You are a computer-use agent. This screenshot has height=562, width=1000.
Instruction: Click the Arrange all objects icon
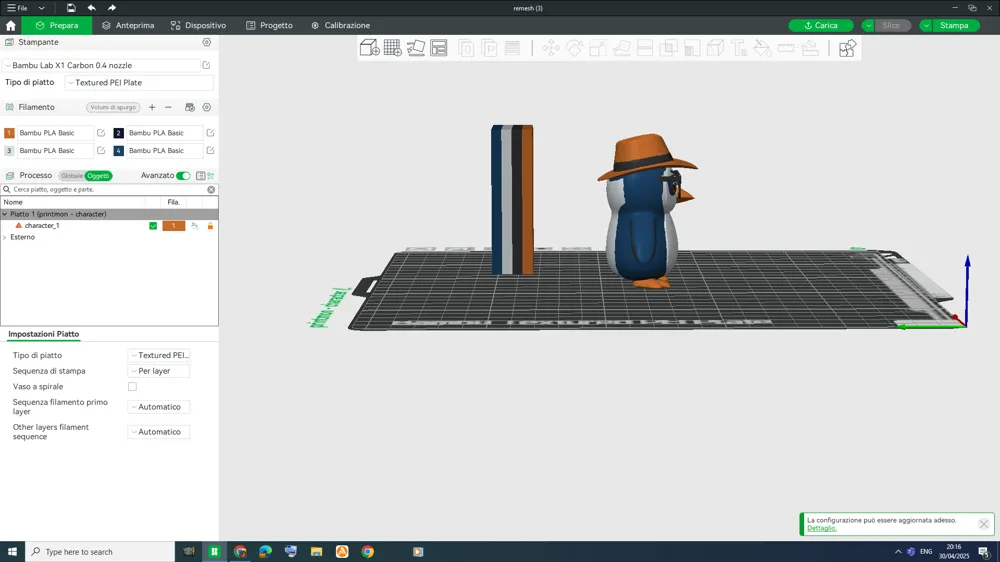(439, 48)
